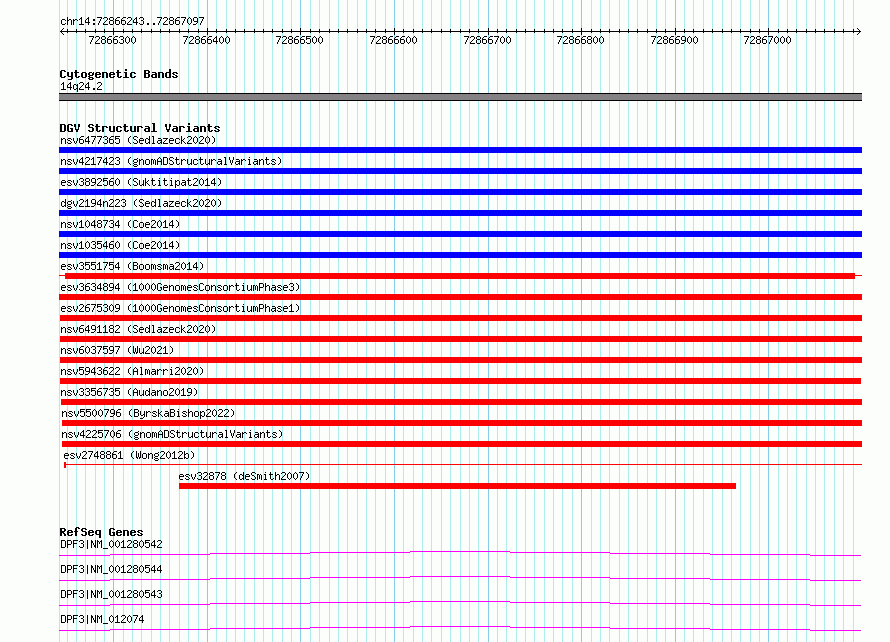Click the DPF3|NM_001280544 transcript label

111,569
